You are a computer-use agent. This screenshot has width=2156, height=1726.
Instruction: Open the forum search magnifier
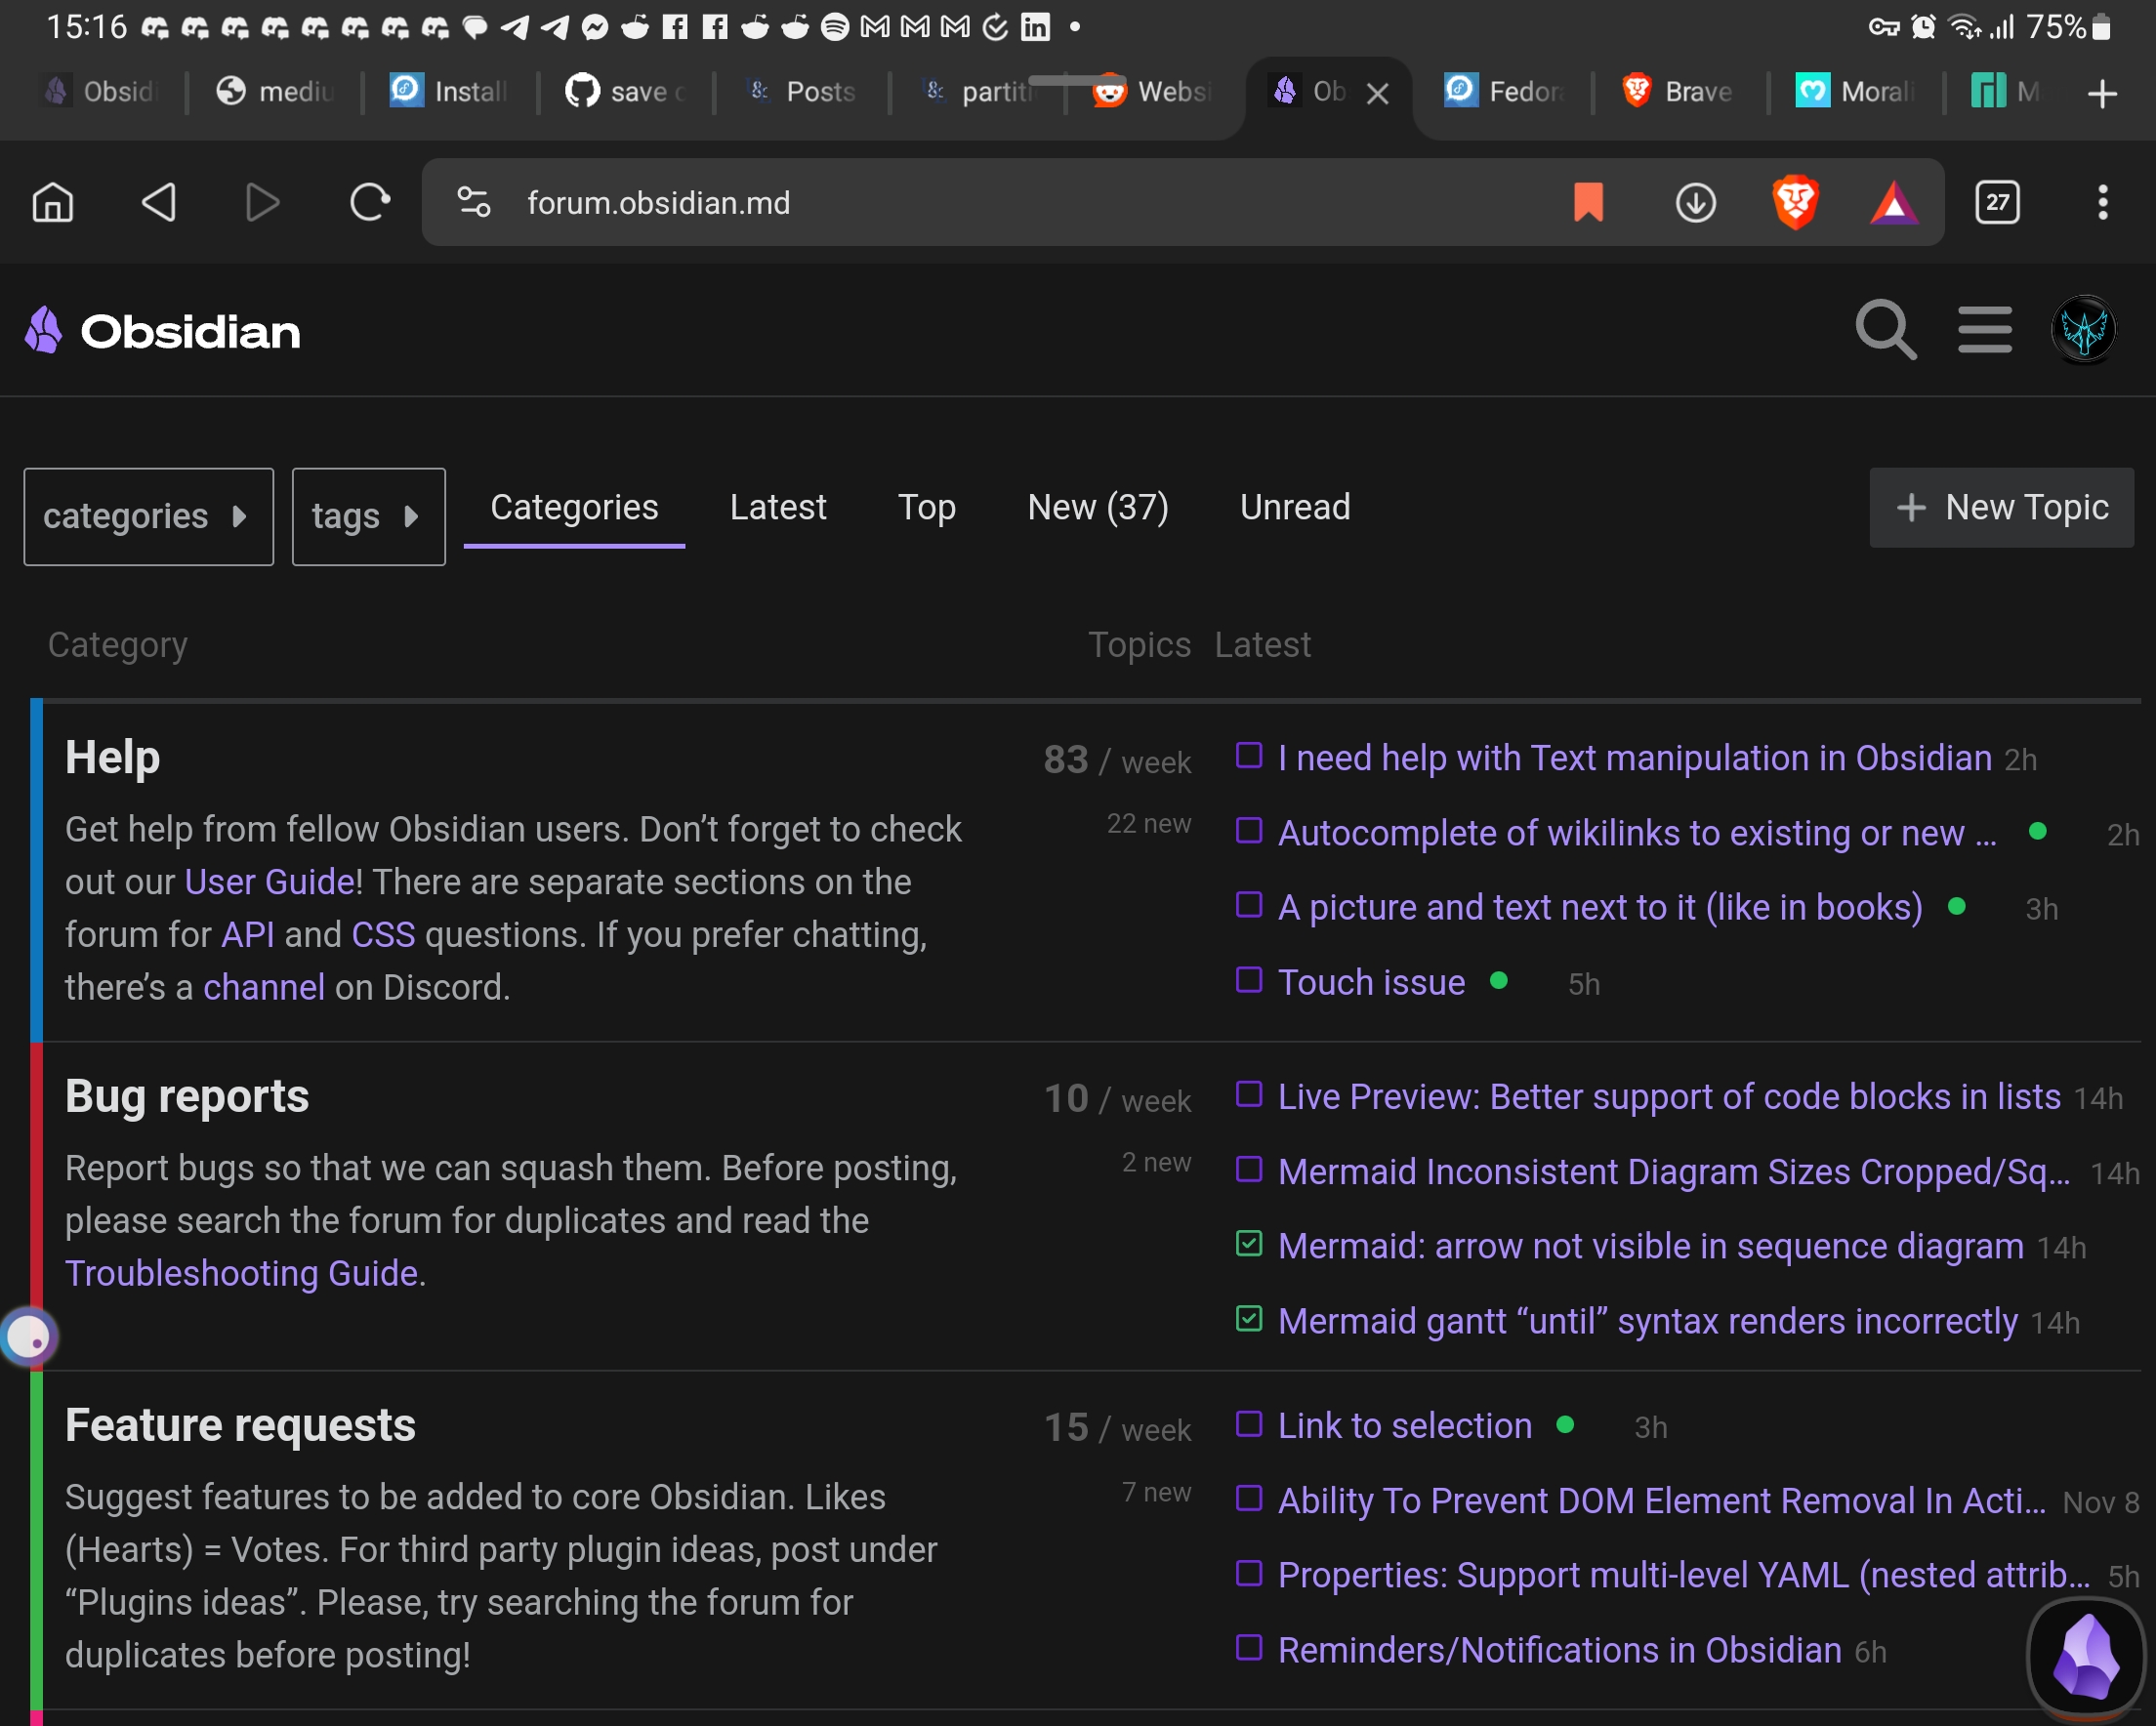[x=1885, y=330]
